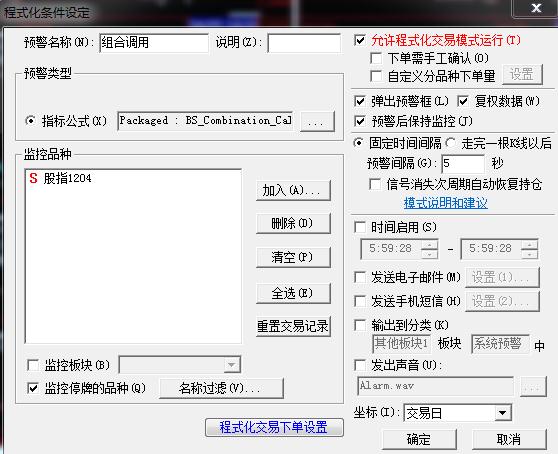Enable 发送电子邮件 checkbox
558x454 pixels.
(360, 277)
